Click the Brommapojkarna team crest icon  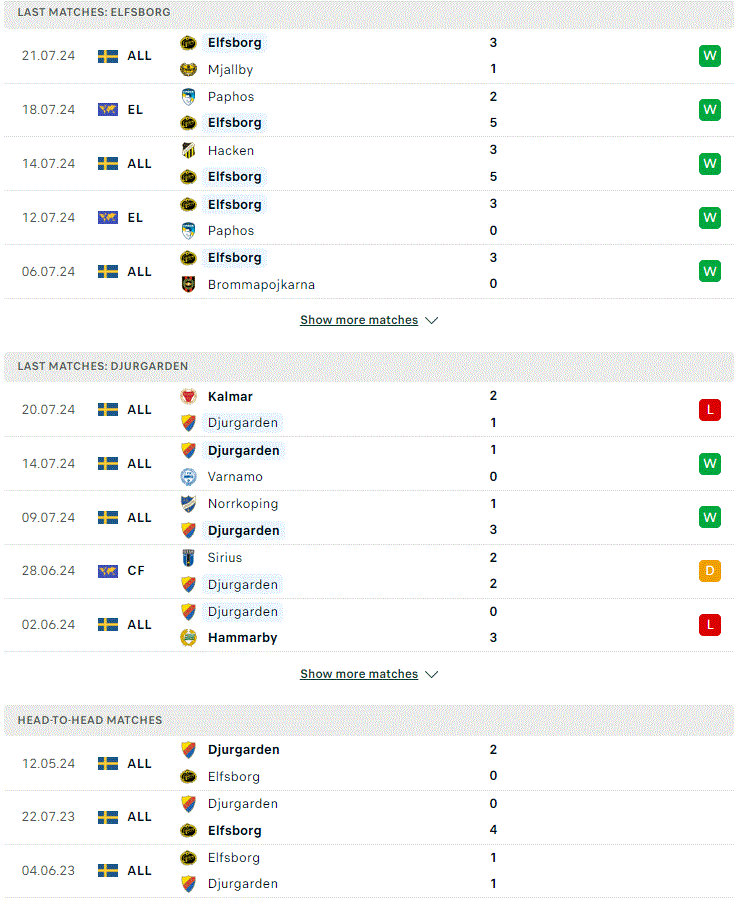188,284
